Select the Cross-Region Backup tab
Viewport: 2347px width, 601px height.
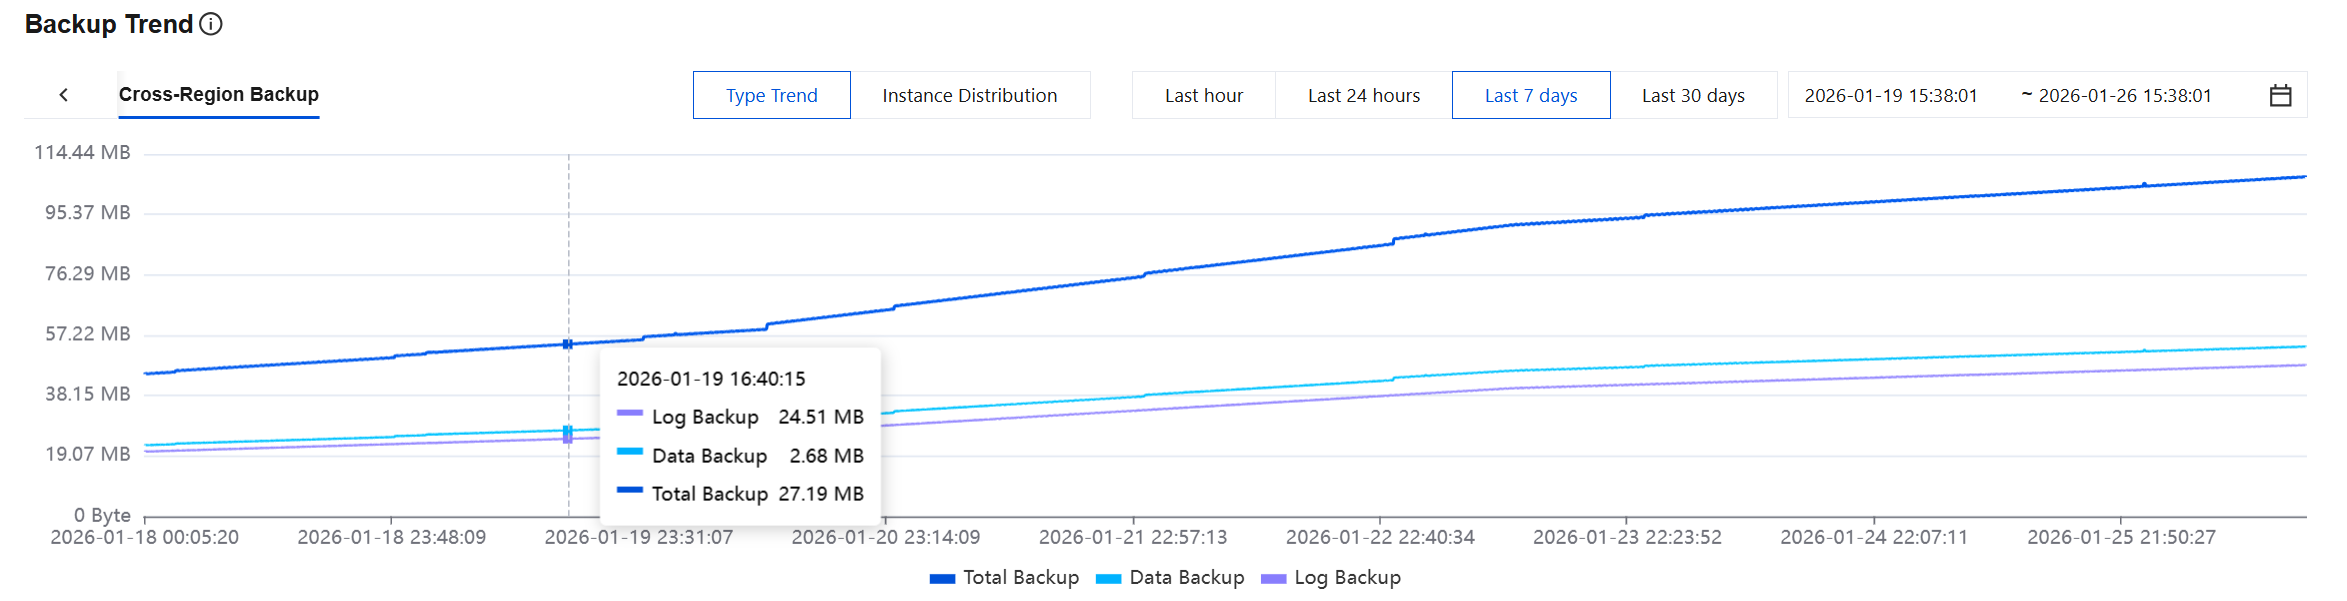point(218,95)
